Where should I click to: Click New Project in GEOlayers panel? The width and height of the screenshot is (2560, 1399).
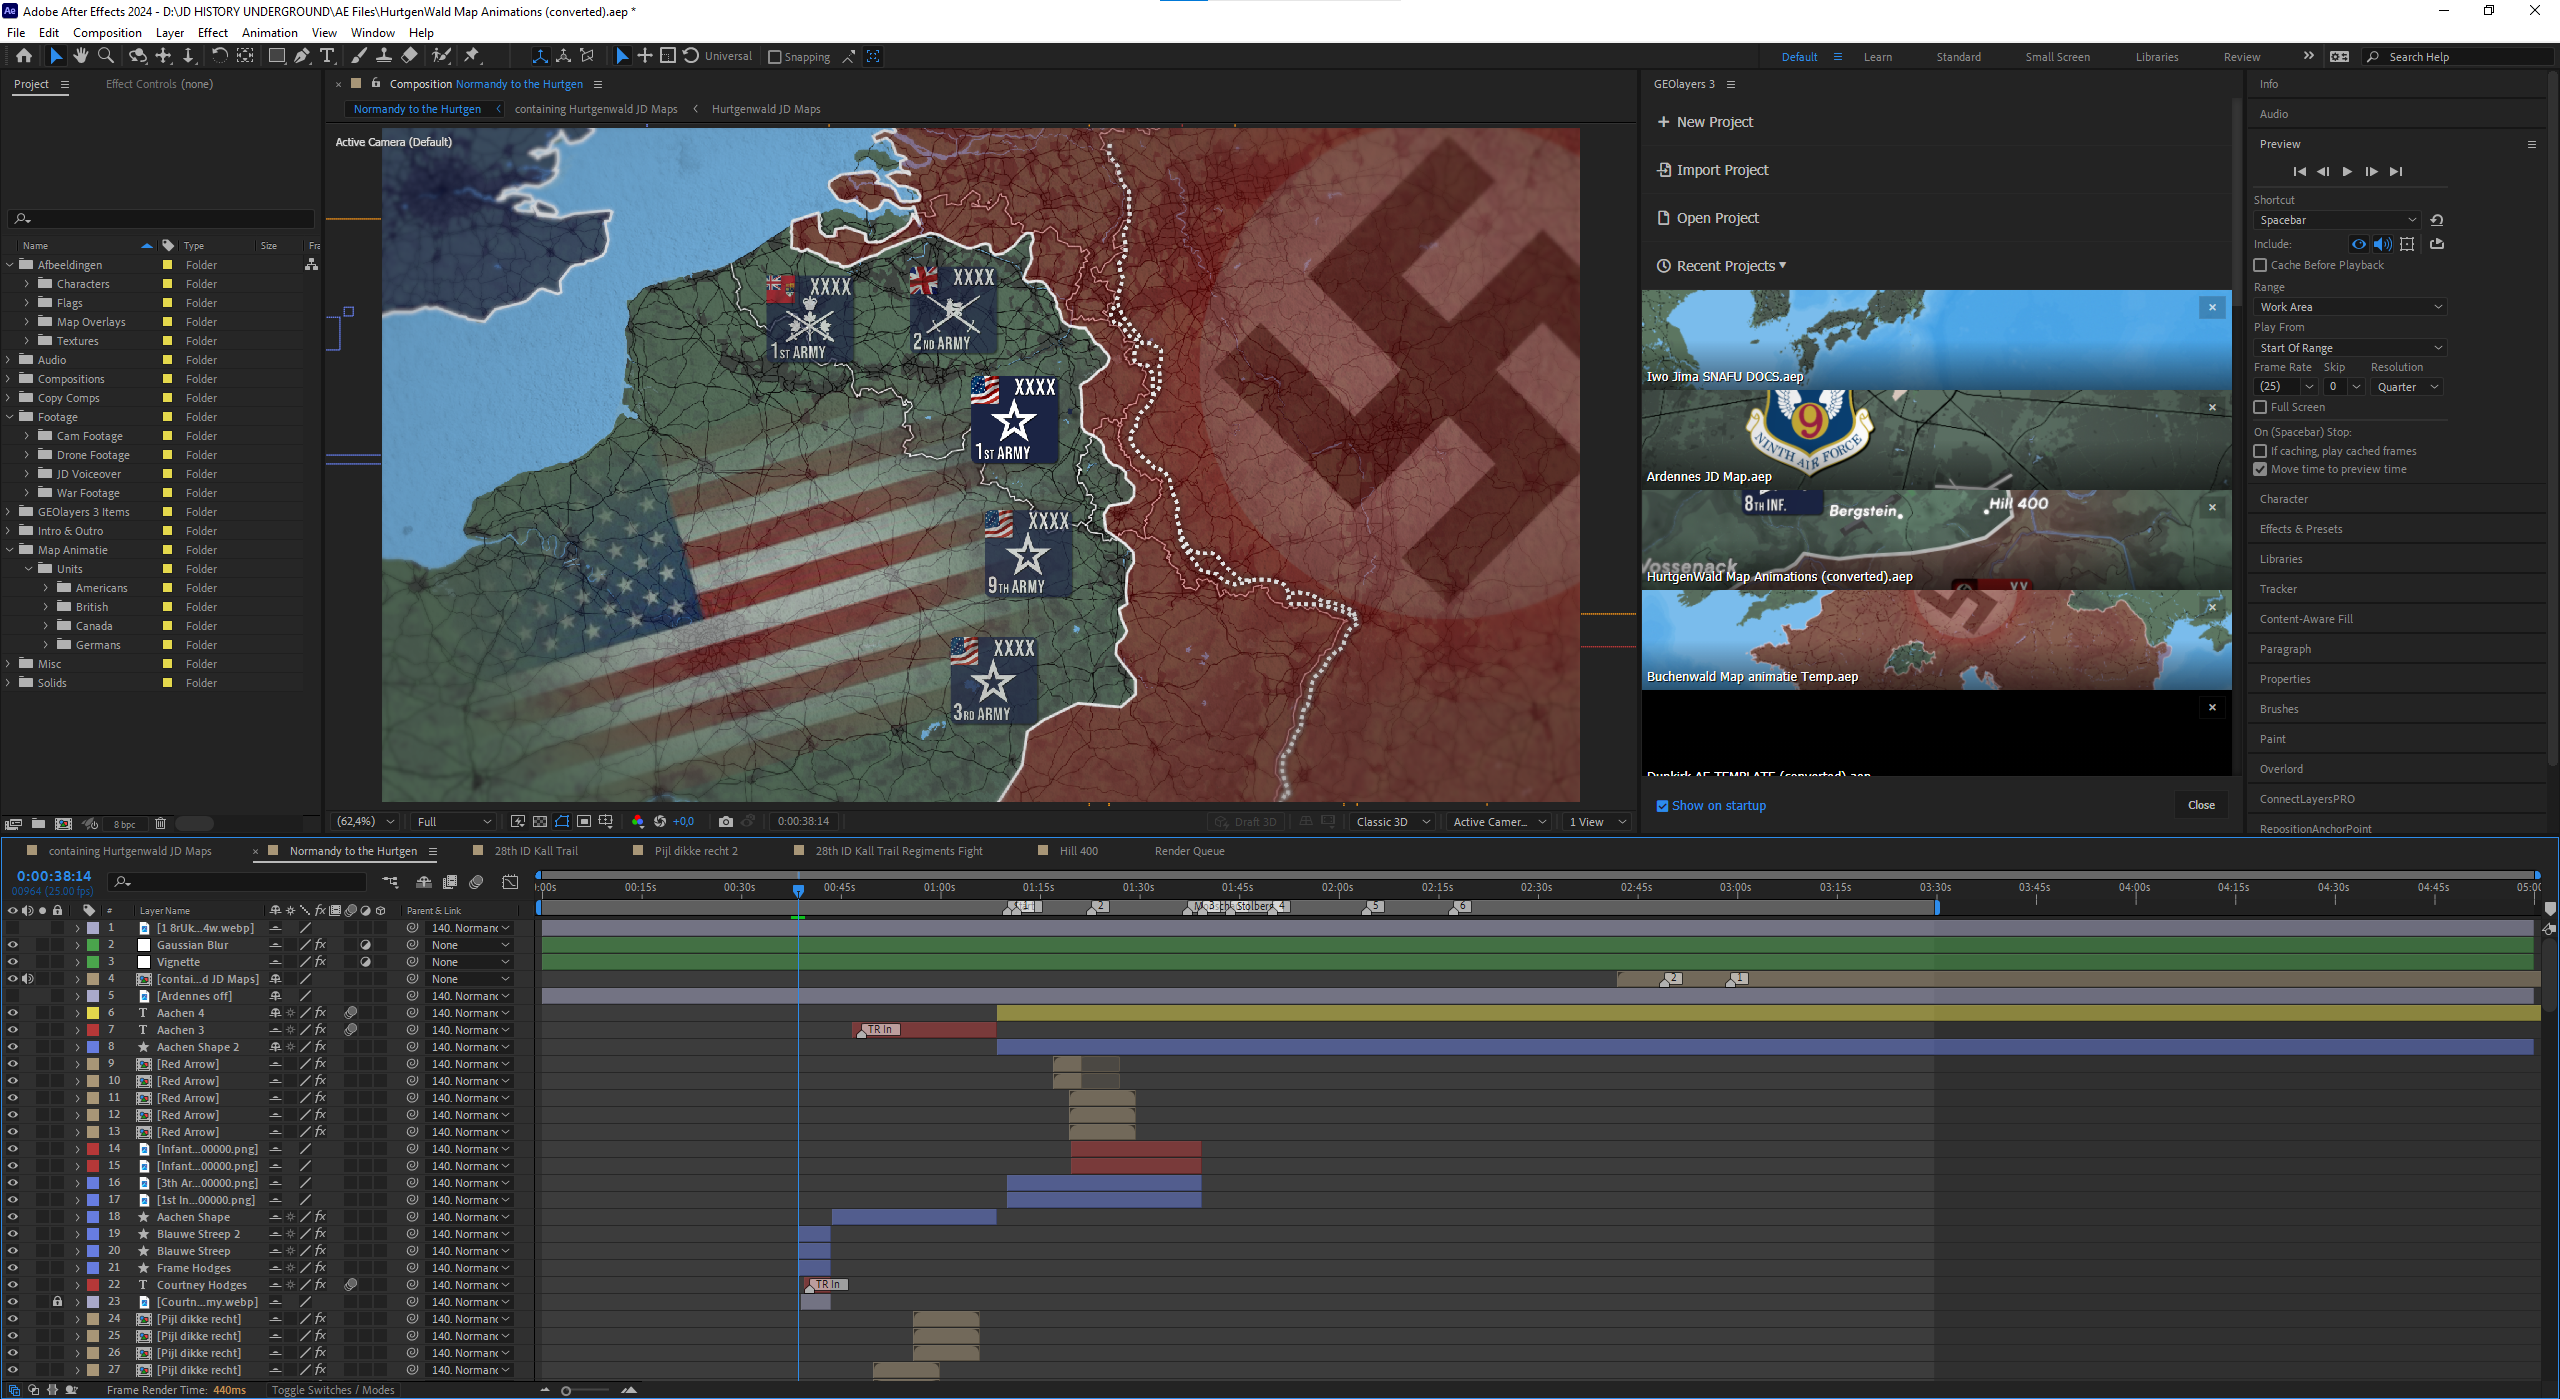tap(1706, 122)
